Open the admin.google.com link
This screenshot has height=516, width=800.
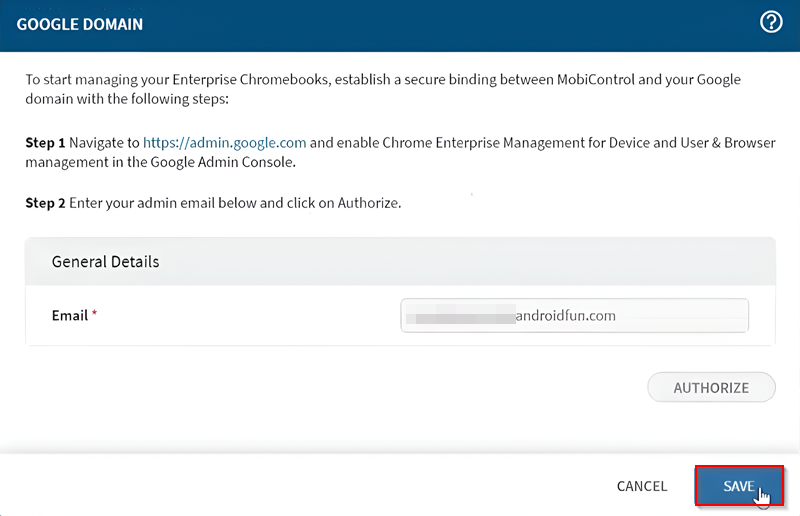coord(224,143)
